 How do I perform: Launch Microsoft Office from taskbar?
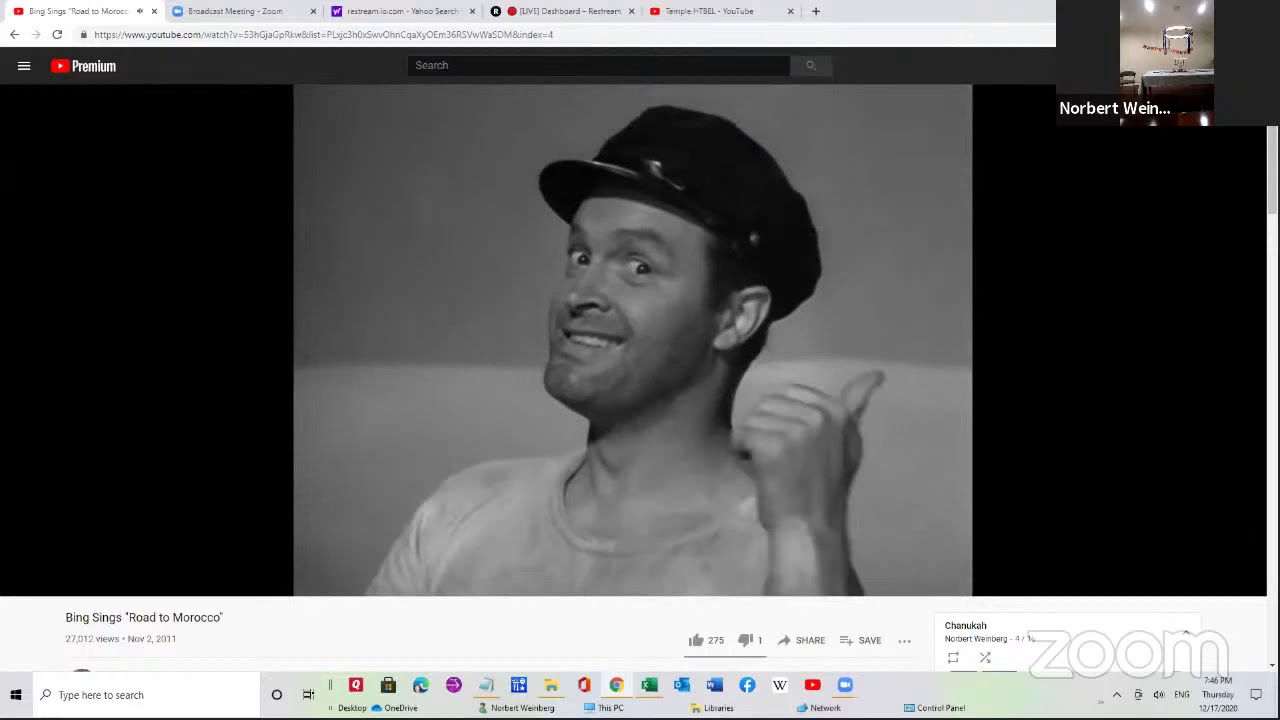click(x=584, y=685)
